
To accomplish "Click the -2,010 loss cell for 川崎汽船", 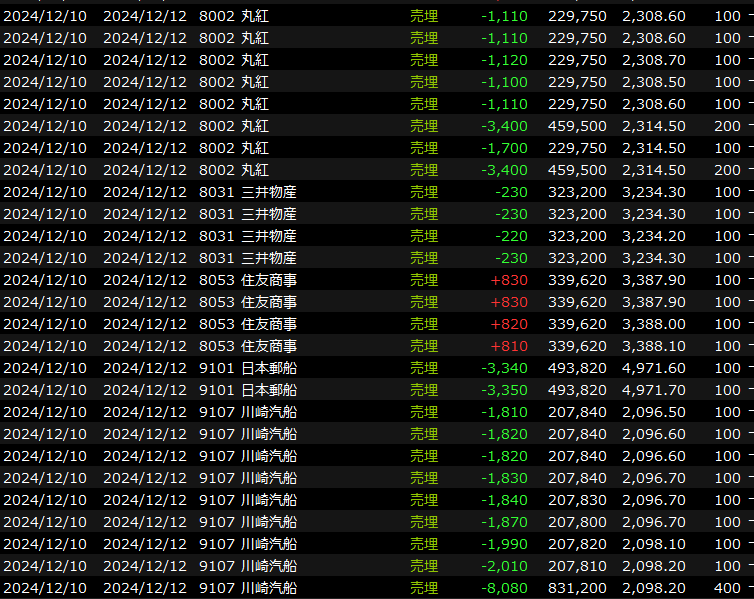I will click(x=504, y=566).
